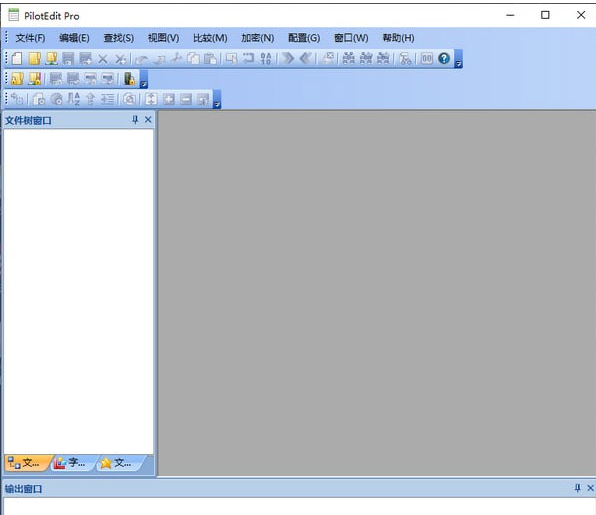Switch to the 字... chart tab

70,463
